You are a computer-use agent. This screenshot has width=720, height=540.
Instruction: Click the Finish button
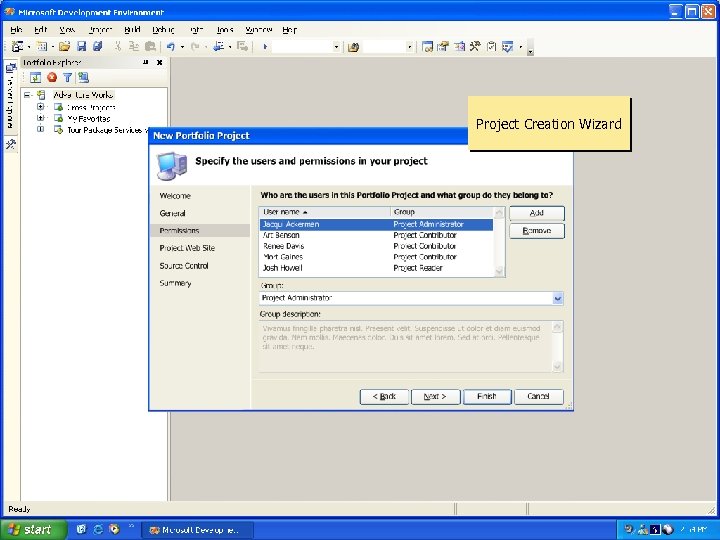(x=487, y=397)
